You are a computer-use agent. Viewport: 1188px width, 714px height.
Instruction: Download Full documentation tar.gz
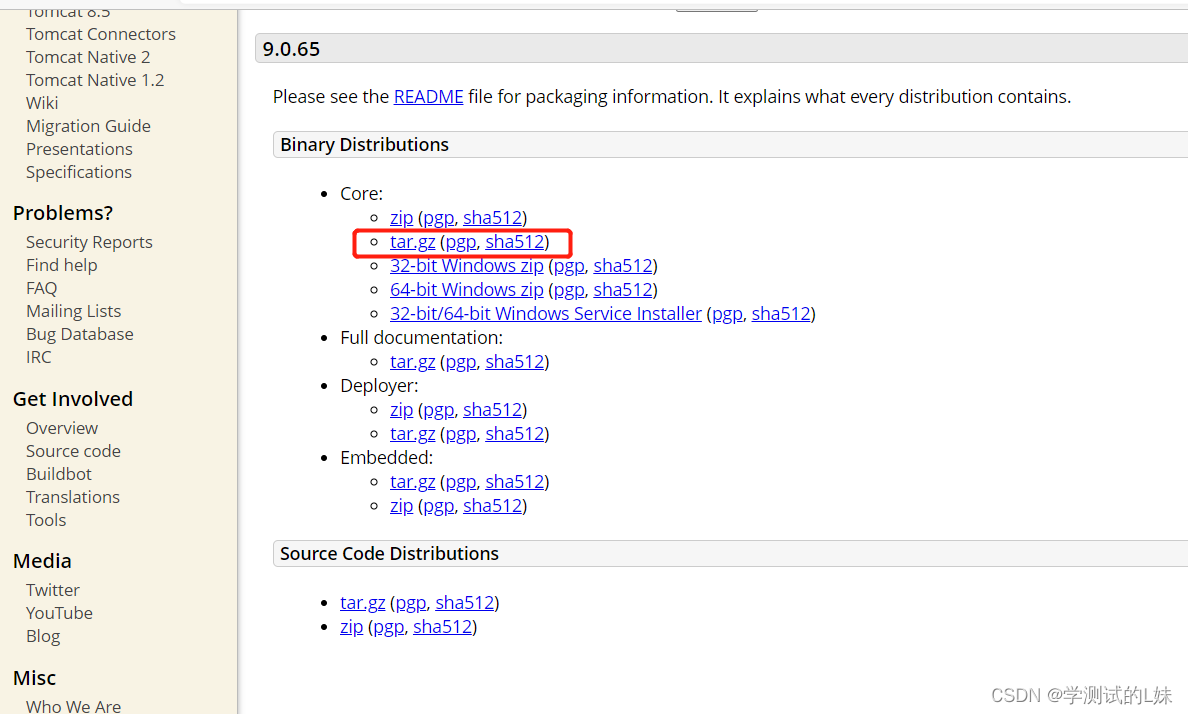(x=412, y=362)
